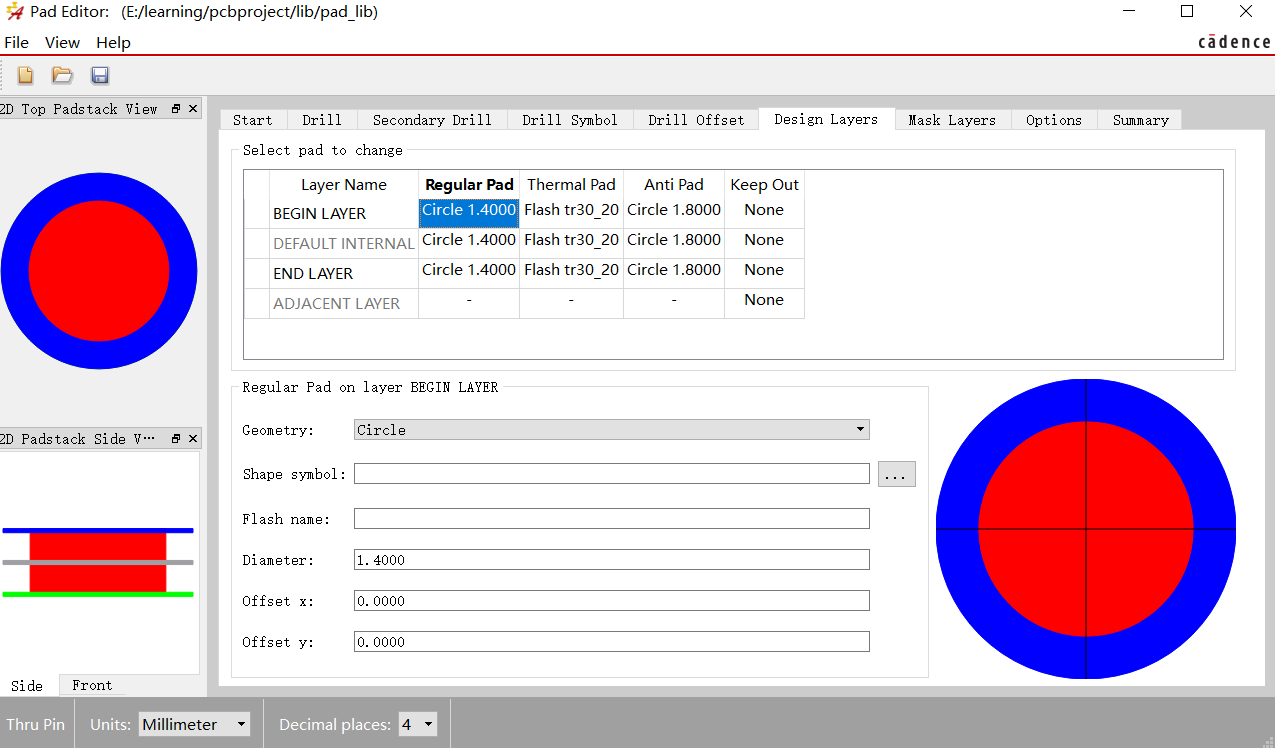Expand the Geometry dropdown showing Circle

(x=612, y=430)
